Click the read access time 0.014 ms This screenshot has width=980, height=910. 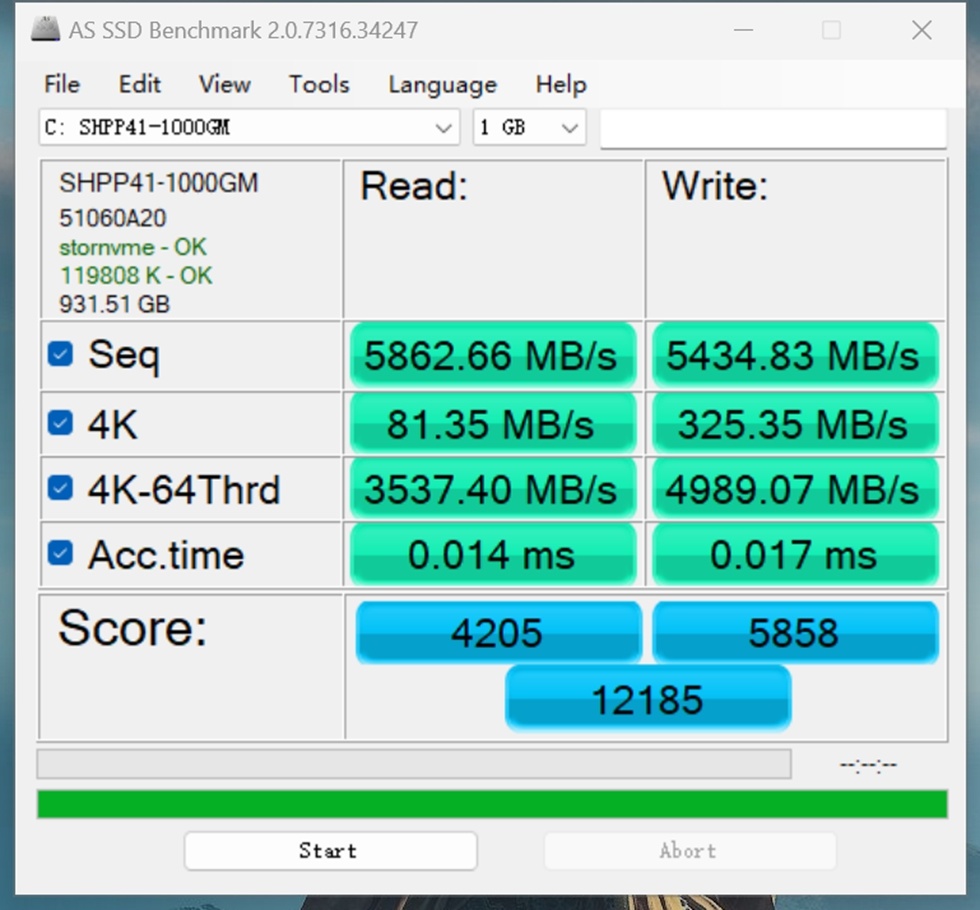coord(492,554)
